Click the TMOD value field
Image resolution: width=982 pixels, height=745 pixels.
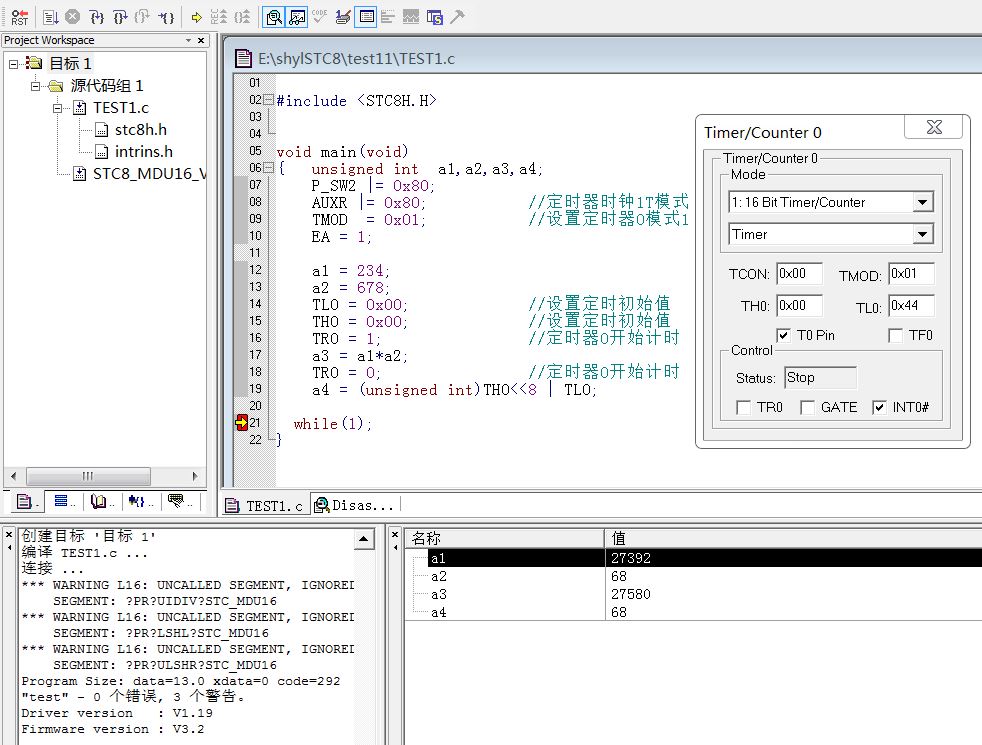(911, 274)
